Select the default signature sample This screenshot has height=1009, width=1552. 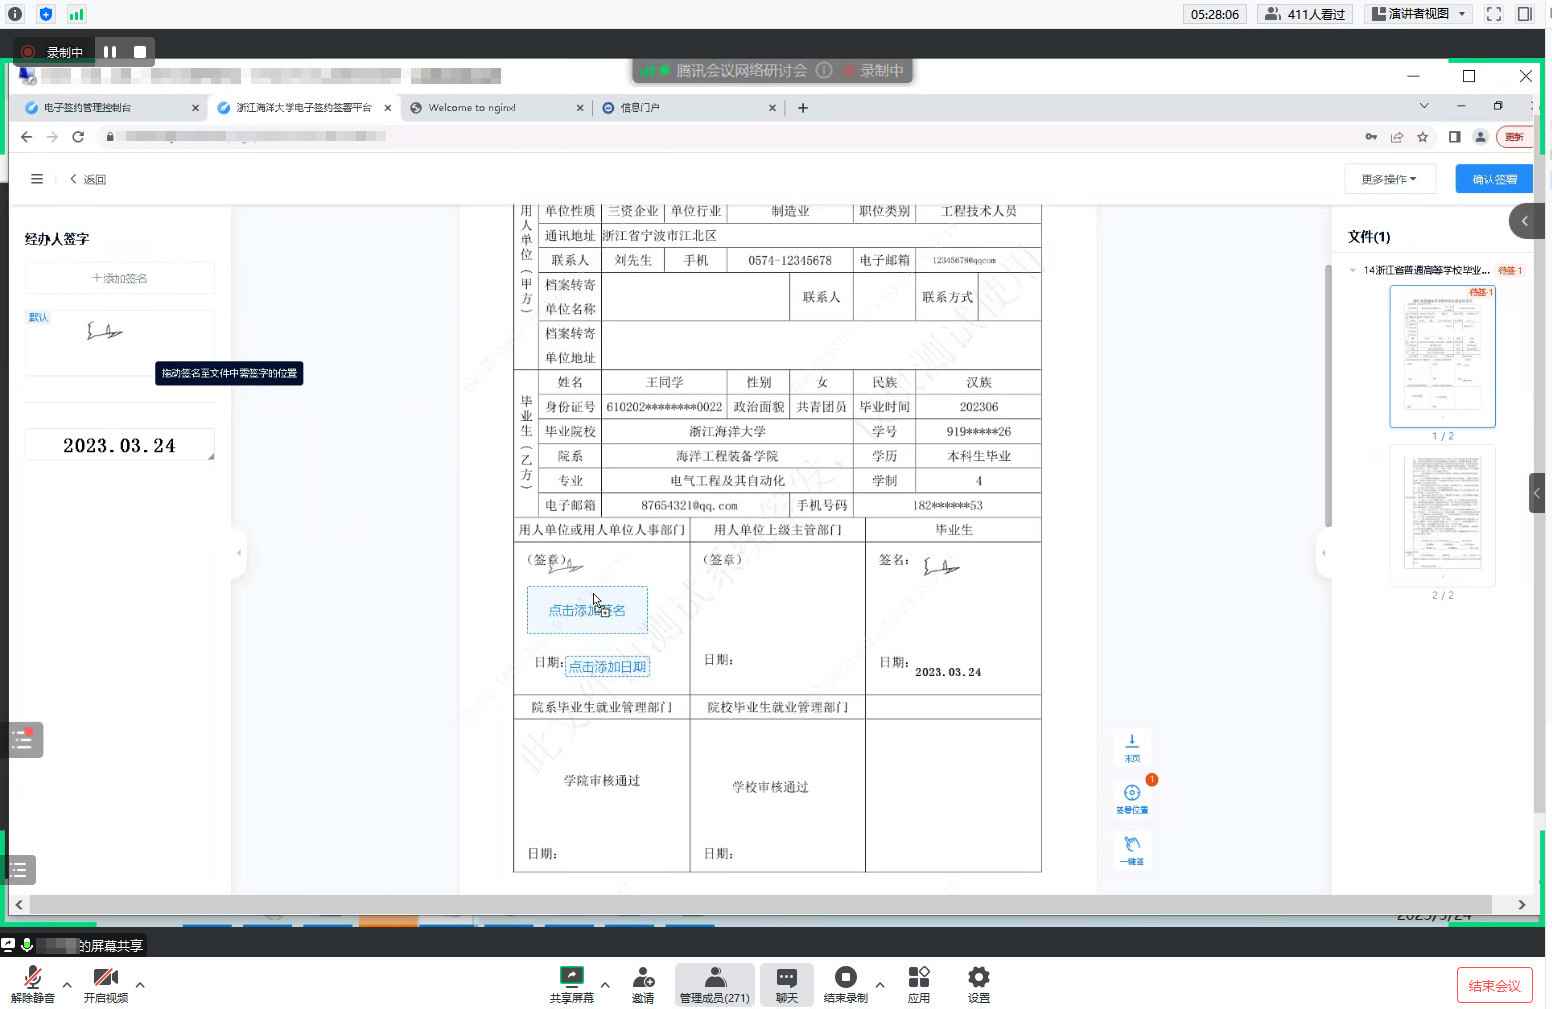pyautogui.click(x=120, y=342)
